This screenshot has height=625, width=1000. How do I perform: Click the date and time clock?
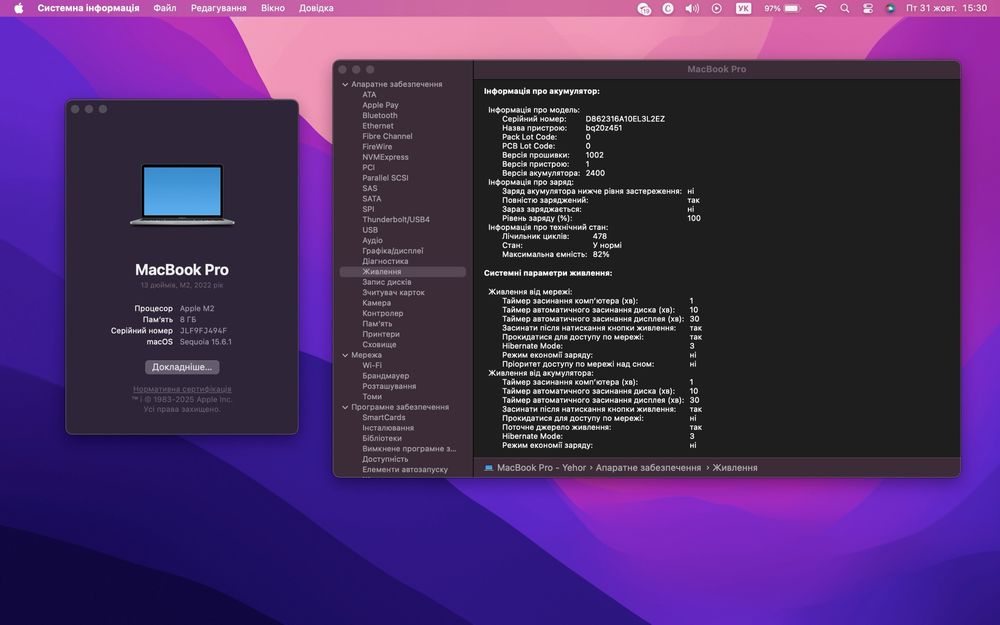pyautogui.click(x=946, y=8)
